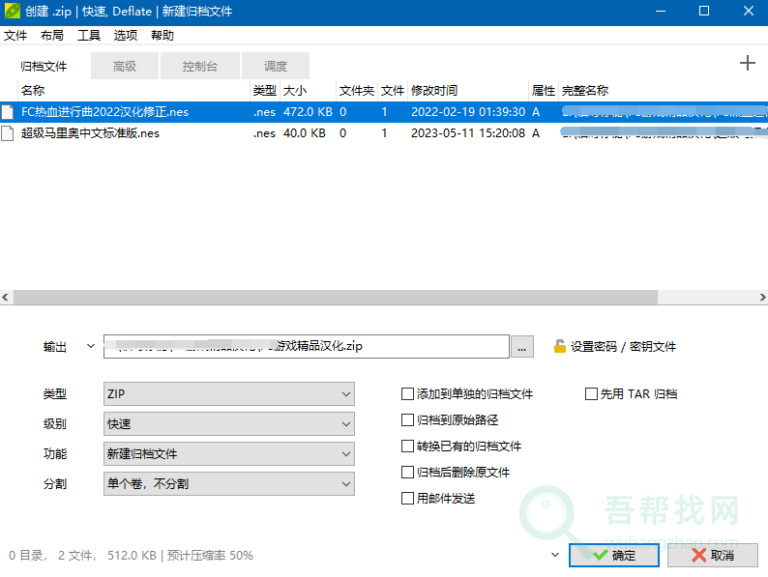Open the 分割 volume split dropdown
The width and height of the screenshot is (768, 577).
point(228,484)
